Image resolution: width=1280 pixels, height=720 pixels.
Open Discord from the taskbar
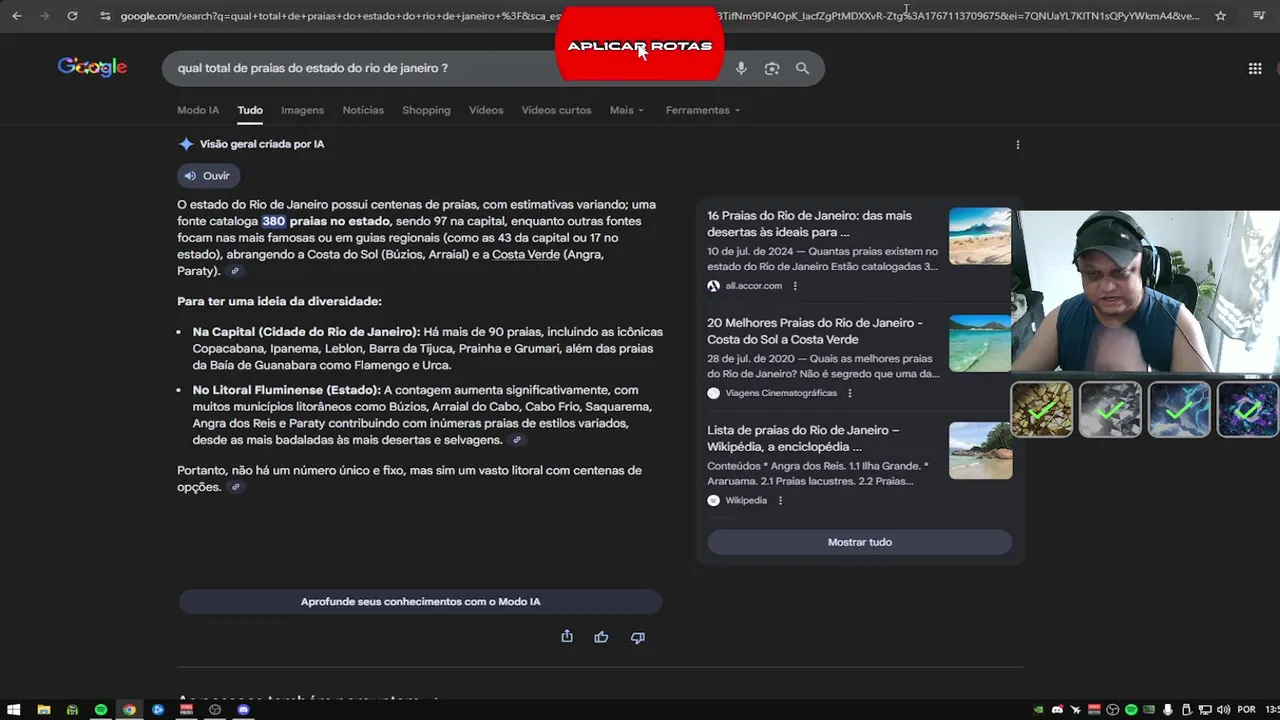[243, 710]
